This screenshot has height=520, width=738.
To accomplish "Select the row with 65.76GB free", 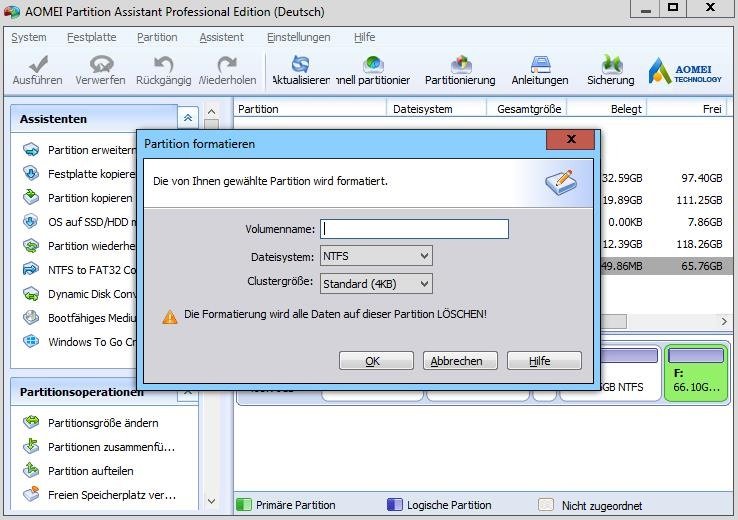I will pos(666,266).
